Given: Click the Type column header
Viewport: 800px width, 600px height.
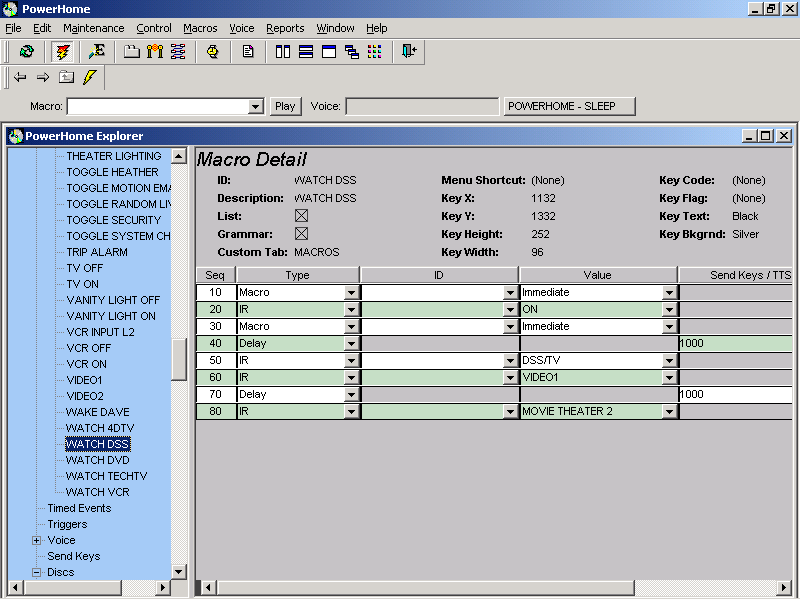Looking at the screenshot, I should (x=297, y=275).
